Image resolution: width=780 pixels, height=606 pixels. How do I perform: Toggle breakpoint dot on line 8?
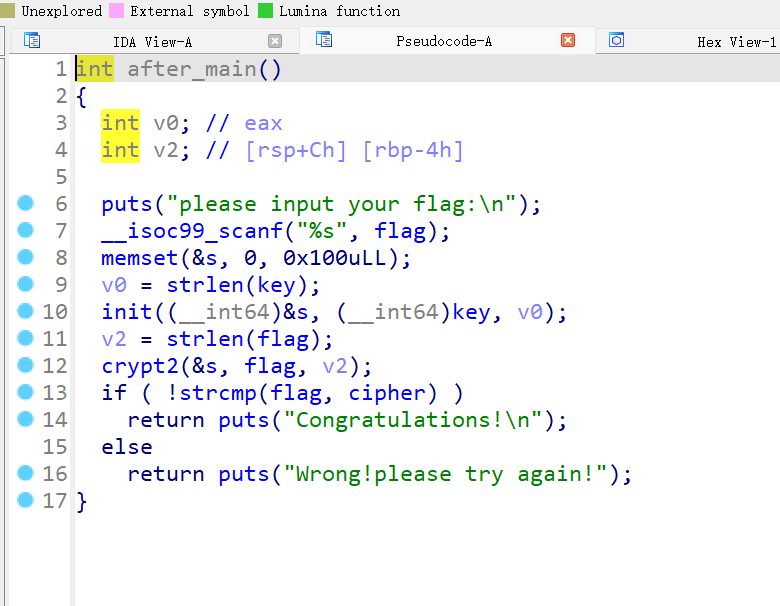tap(25, 257)
